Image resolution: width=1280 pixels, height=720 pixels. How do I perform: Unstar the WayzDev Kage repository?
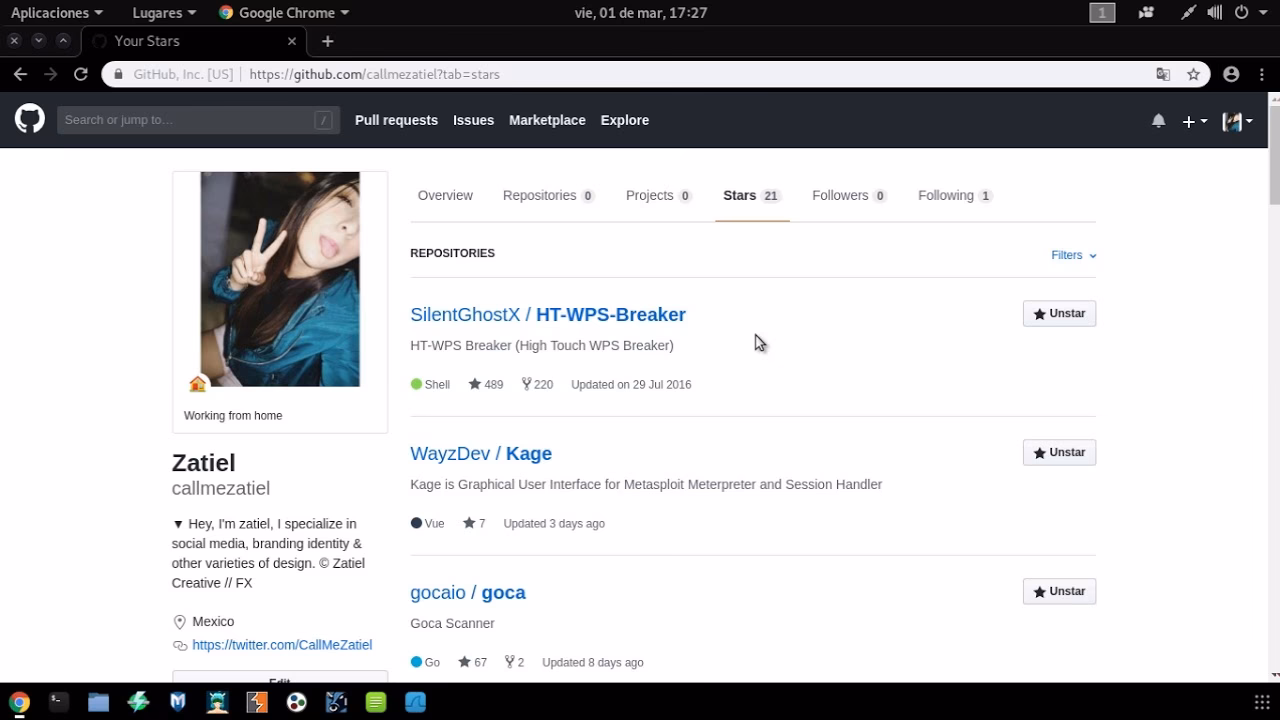(1059, 453)
